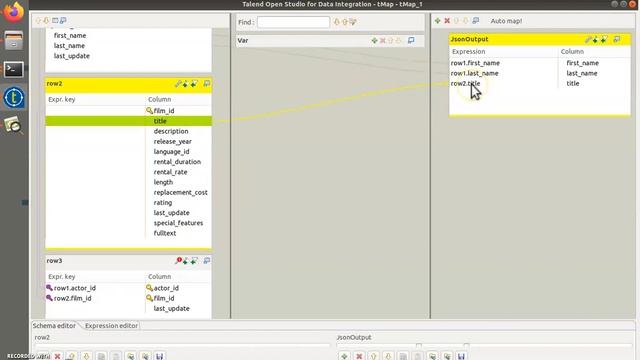Click the 'row1.actor_id' expression key in row3

pyautogui.click(x=75, y=288)
